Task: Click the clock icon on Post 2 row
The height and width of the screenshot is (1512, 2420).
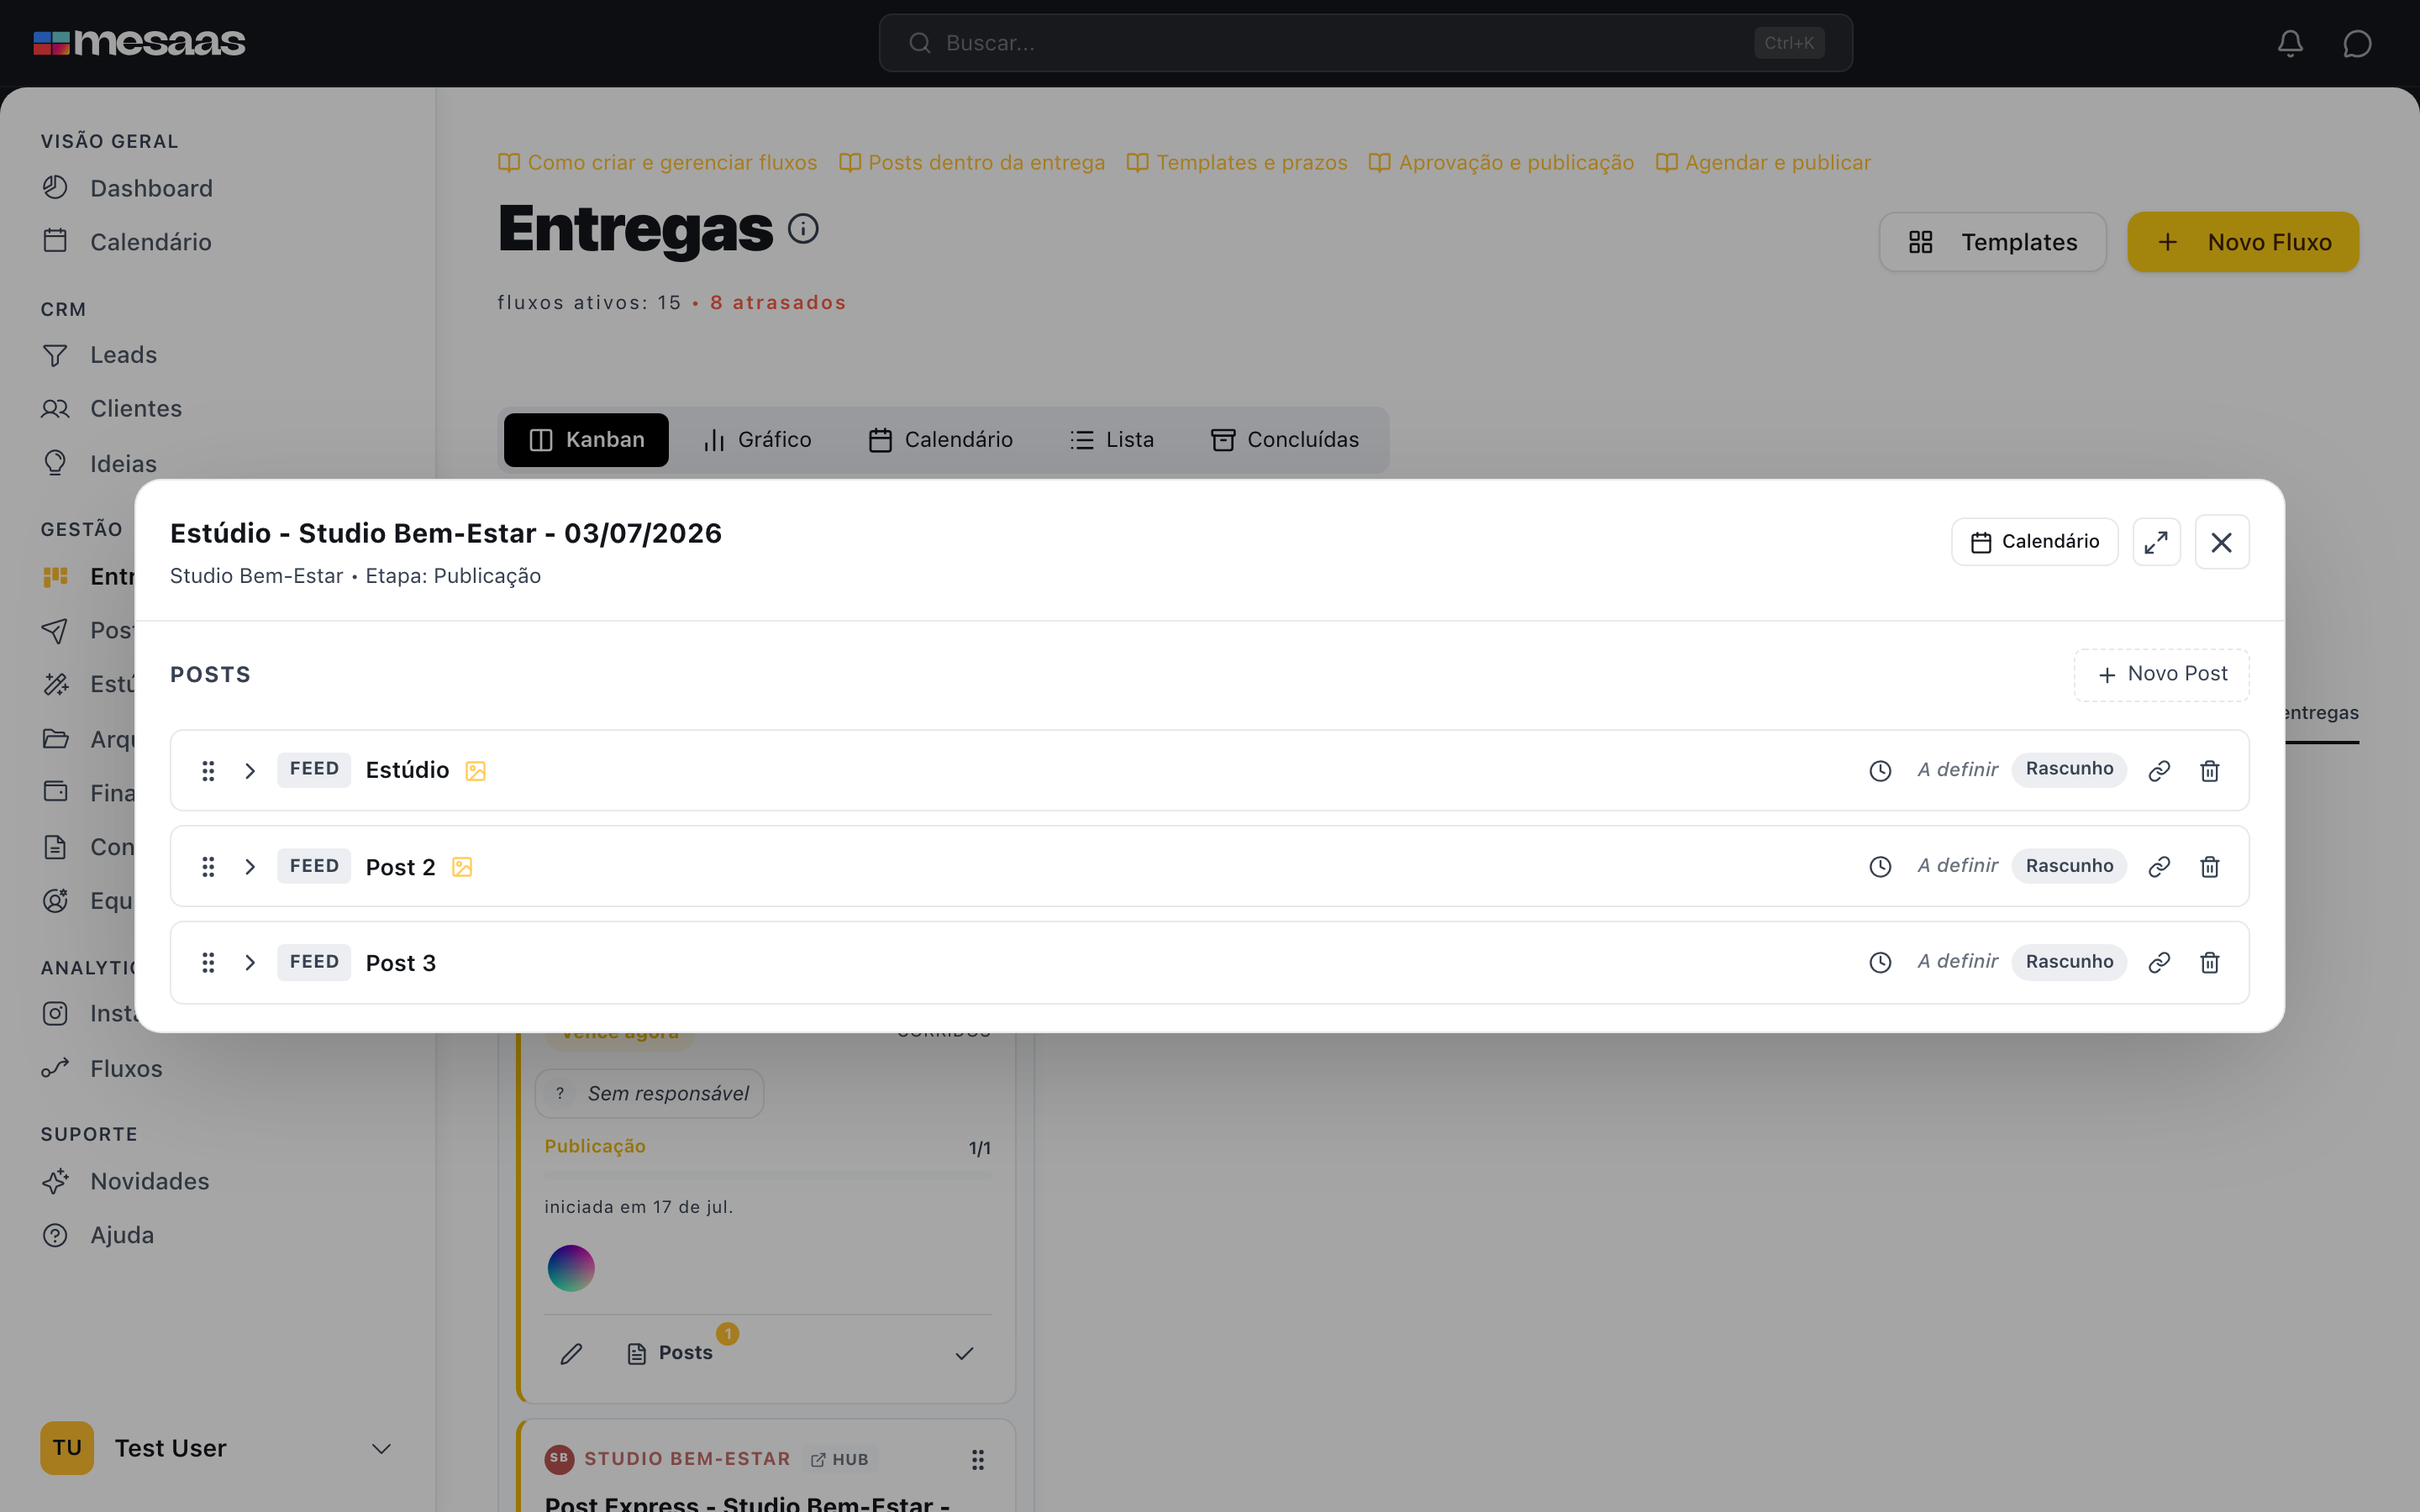Action: (1880, 866)
